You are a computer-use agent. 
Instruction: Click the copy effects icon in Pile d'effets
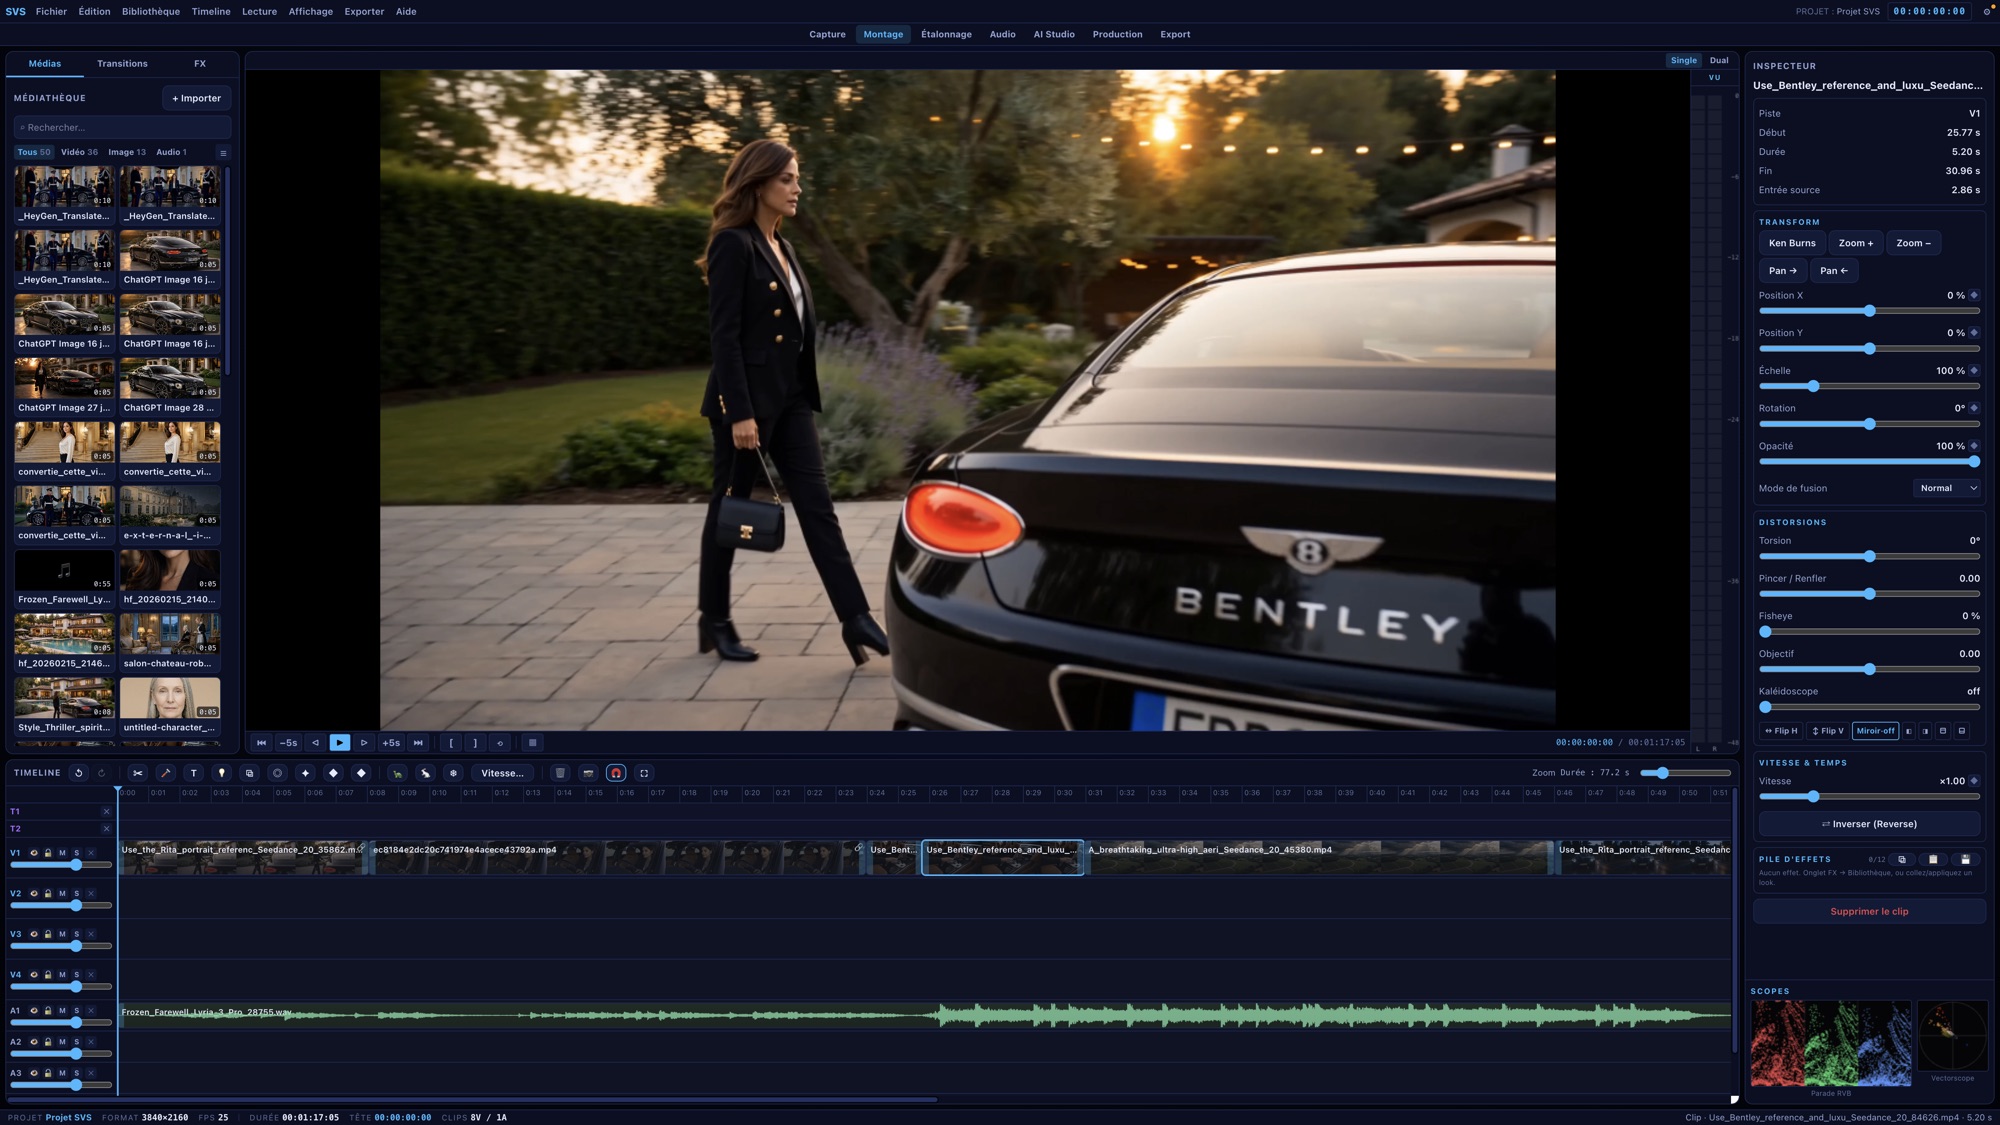[x=1902, y=859]
